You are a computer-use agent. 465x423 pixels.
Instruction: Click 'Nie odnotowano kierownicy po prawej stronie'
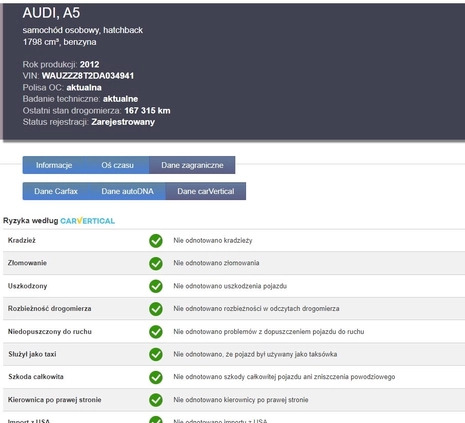click(241, 399)
